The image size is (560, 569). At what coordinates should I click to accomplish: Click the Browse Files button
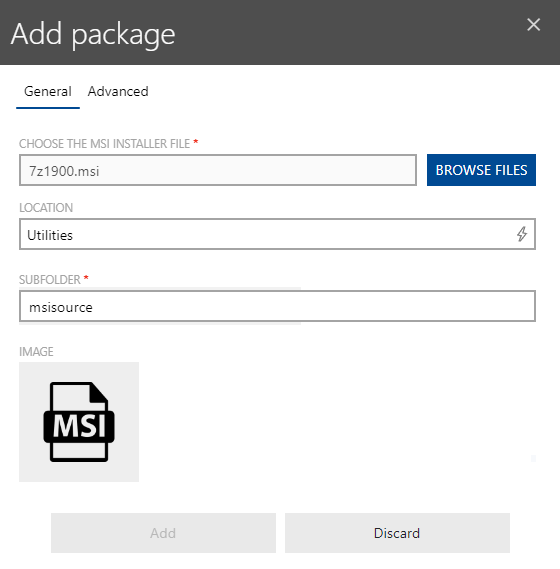[481, 170]
